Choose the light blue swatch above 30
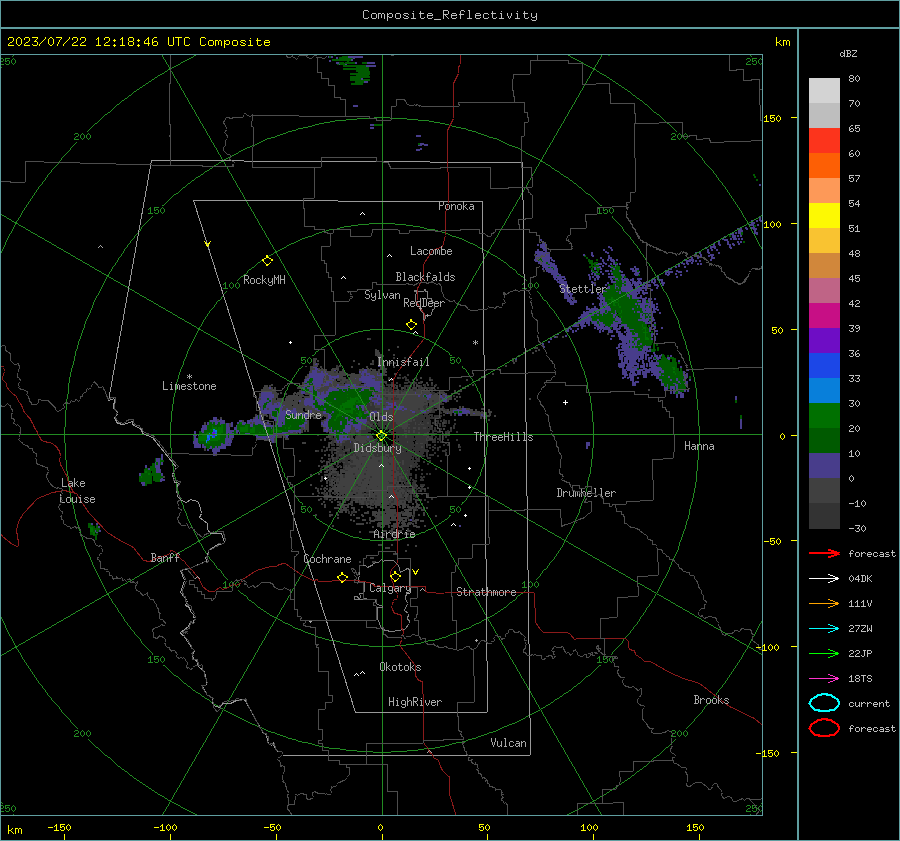900x841 pixels. coord(824,390)
